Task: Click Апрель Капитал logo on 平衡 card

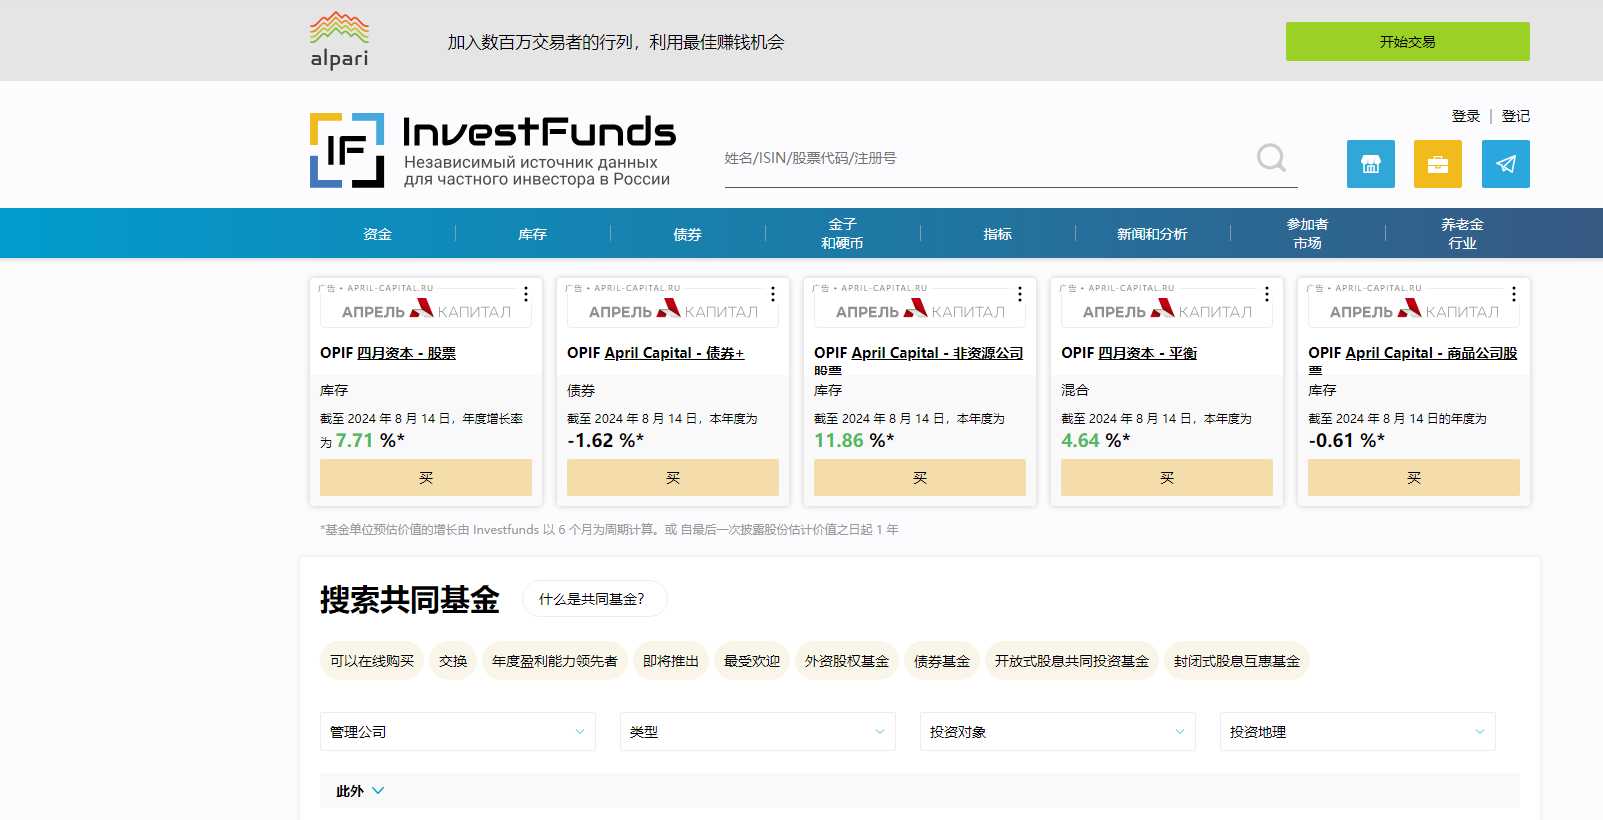Action: tap(1167, 311)
